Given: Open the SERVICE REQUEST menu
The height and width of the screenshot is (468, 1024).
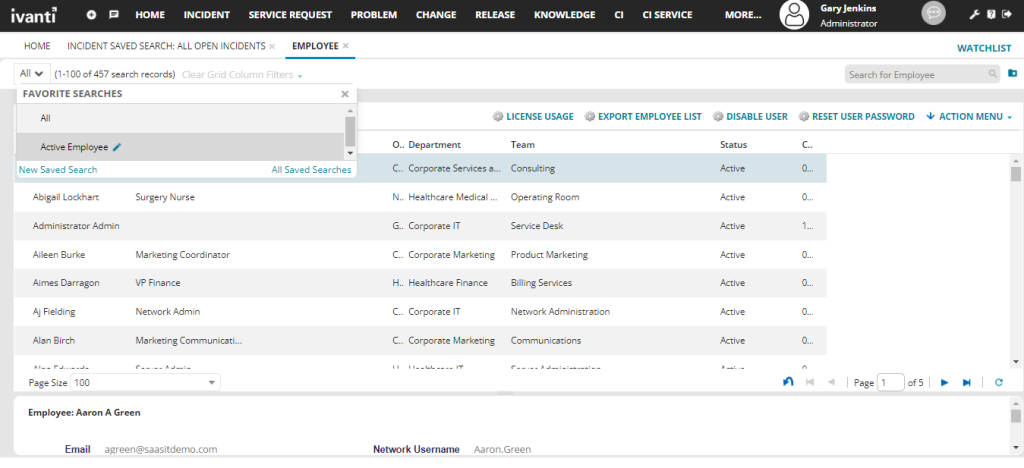Looking at the screenshot, I should pyautogui.click(x=290, y=14).
